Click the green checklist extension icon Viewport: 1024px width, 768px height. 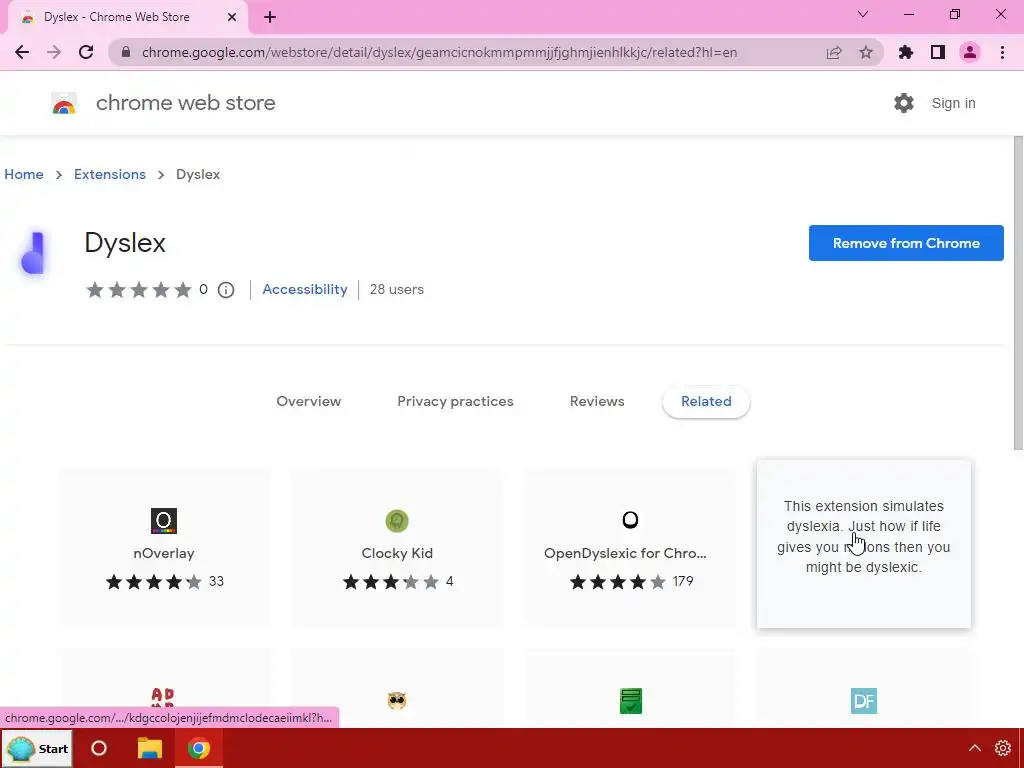(631, 701)
